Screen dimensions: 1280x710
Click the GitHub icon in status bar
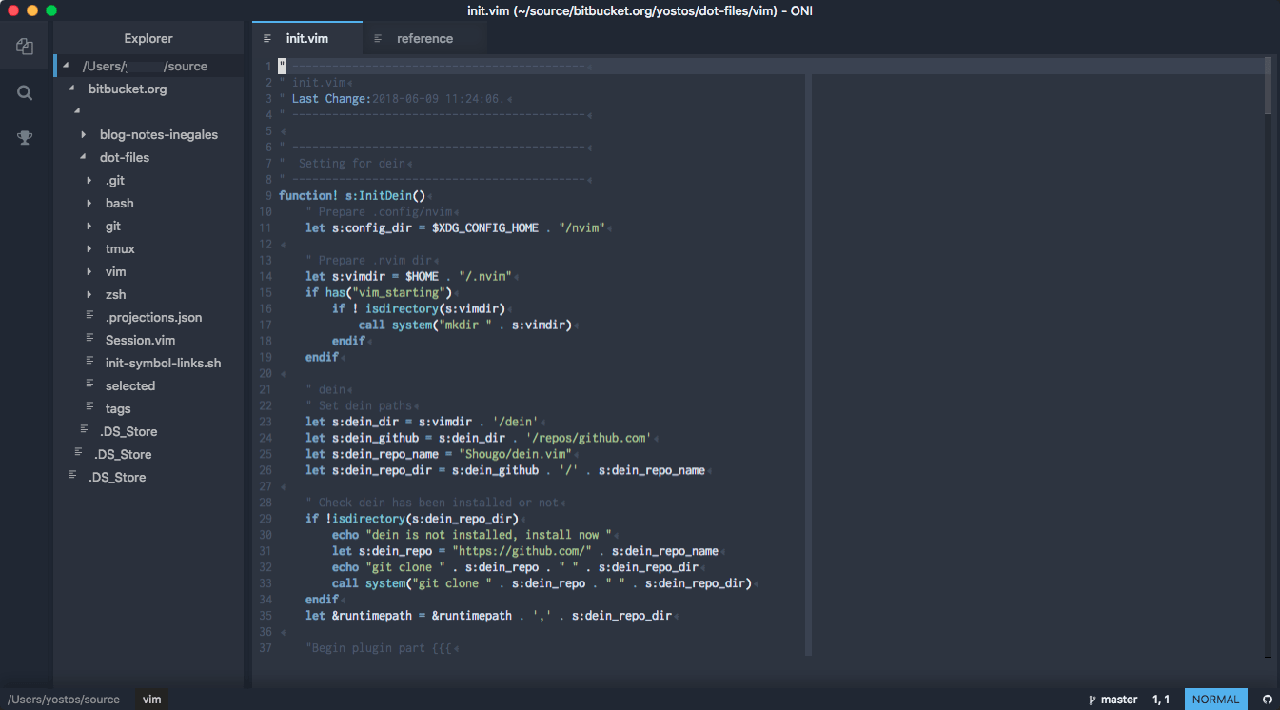[1267, 700]
